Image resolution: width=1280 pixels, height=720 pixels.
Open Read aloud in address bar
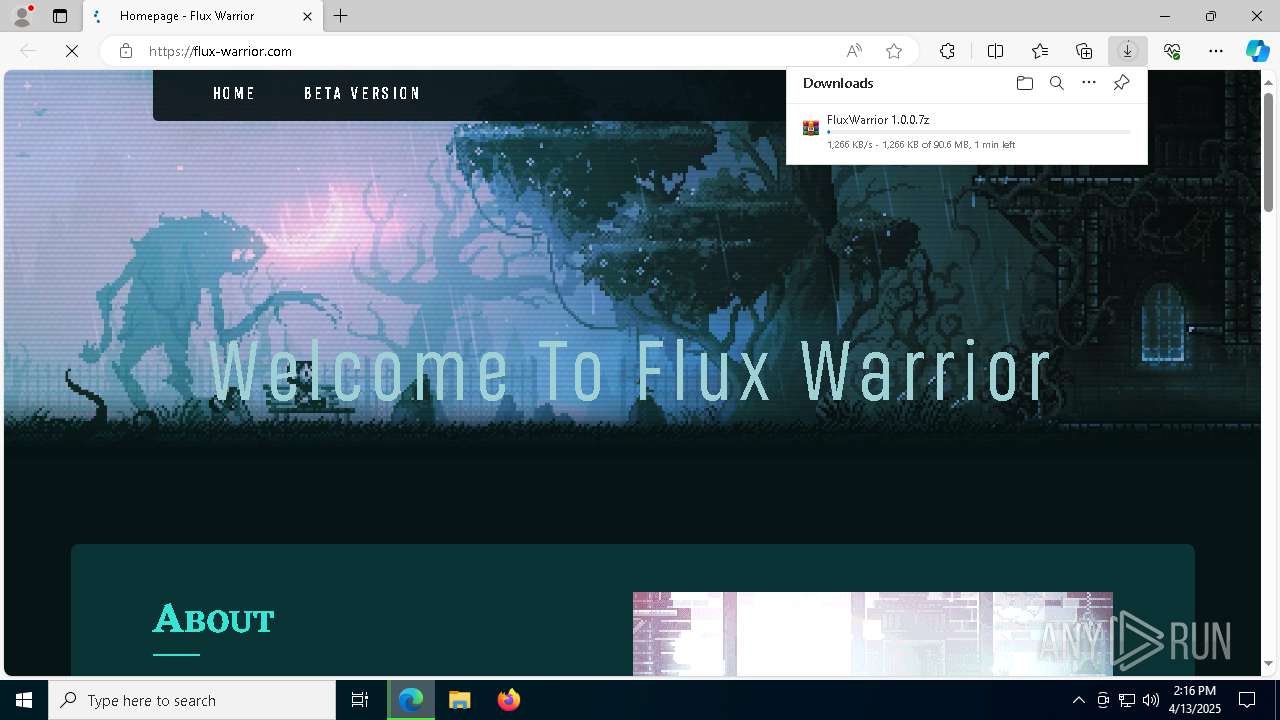[x=854, y=51]
